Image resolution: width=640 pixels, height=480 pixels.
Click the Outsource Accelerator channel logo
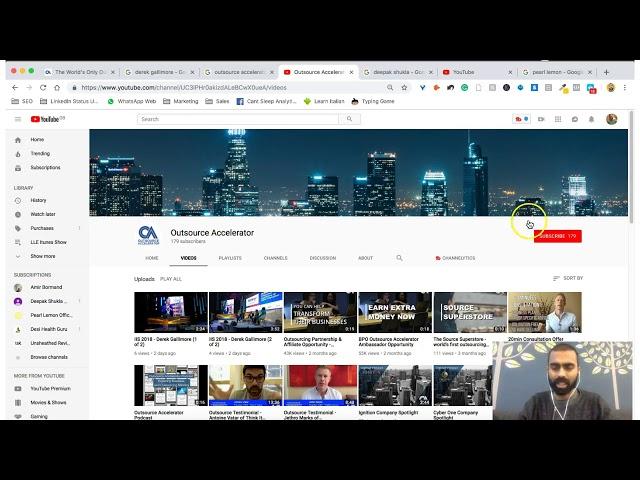point(149,236)
